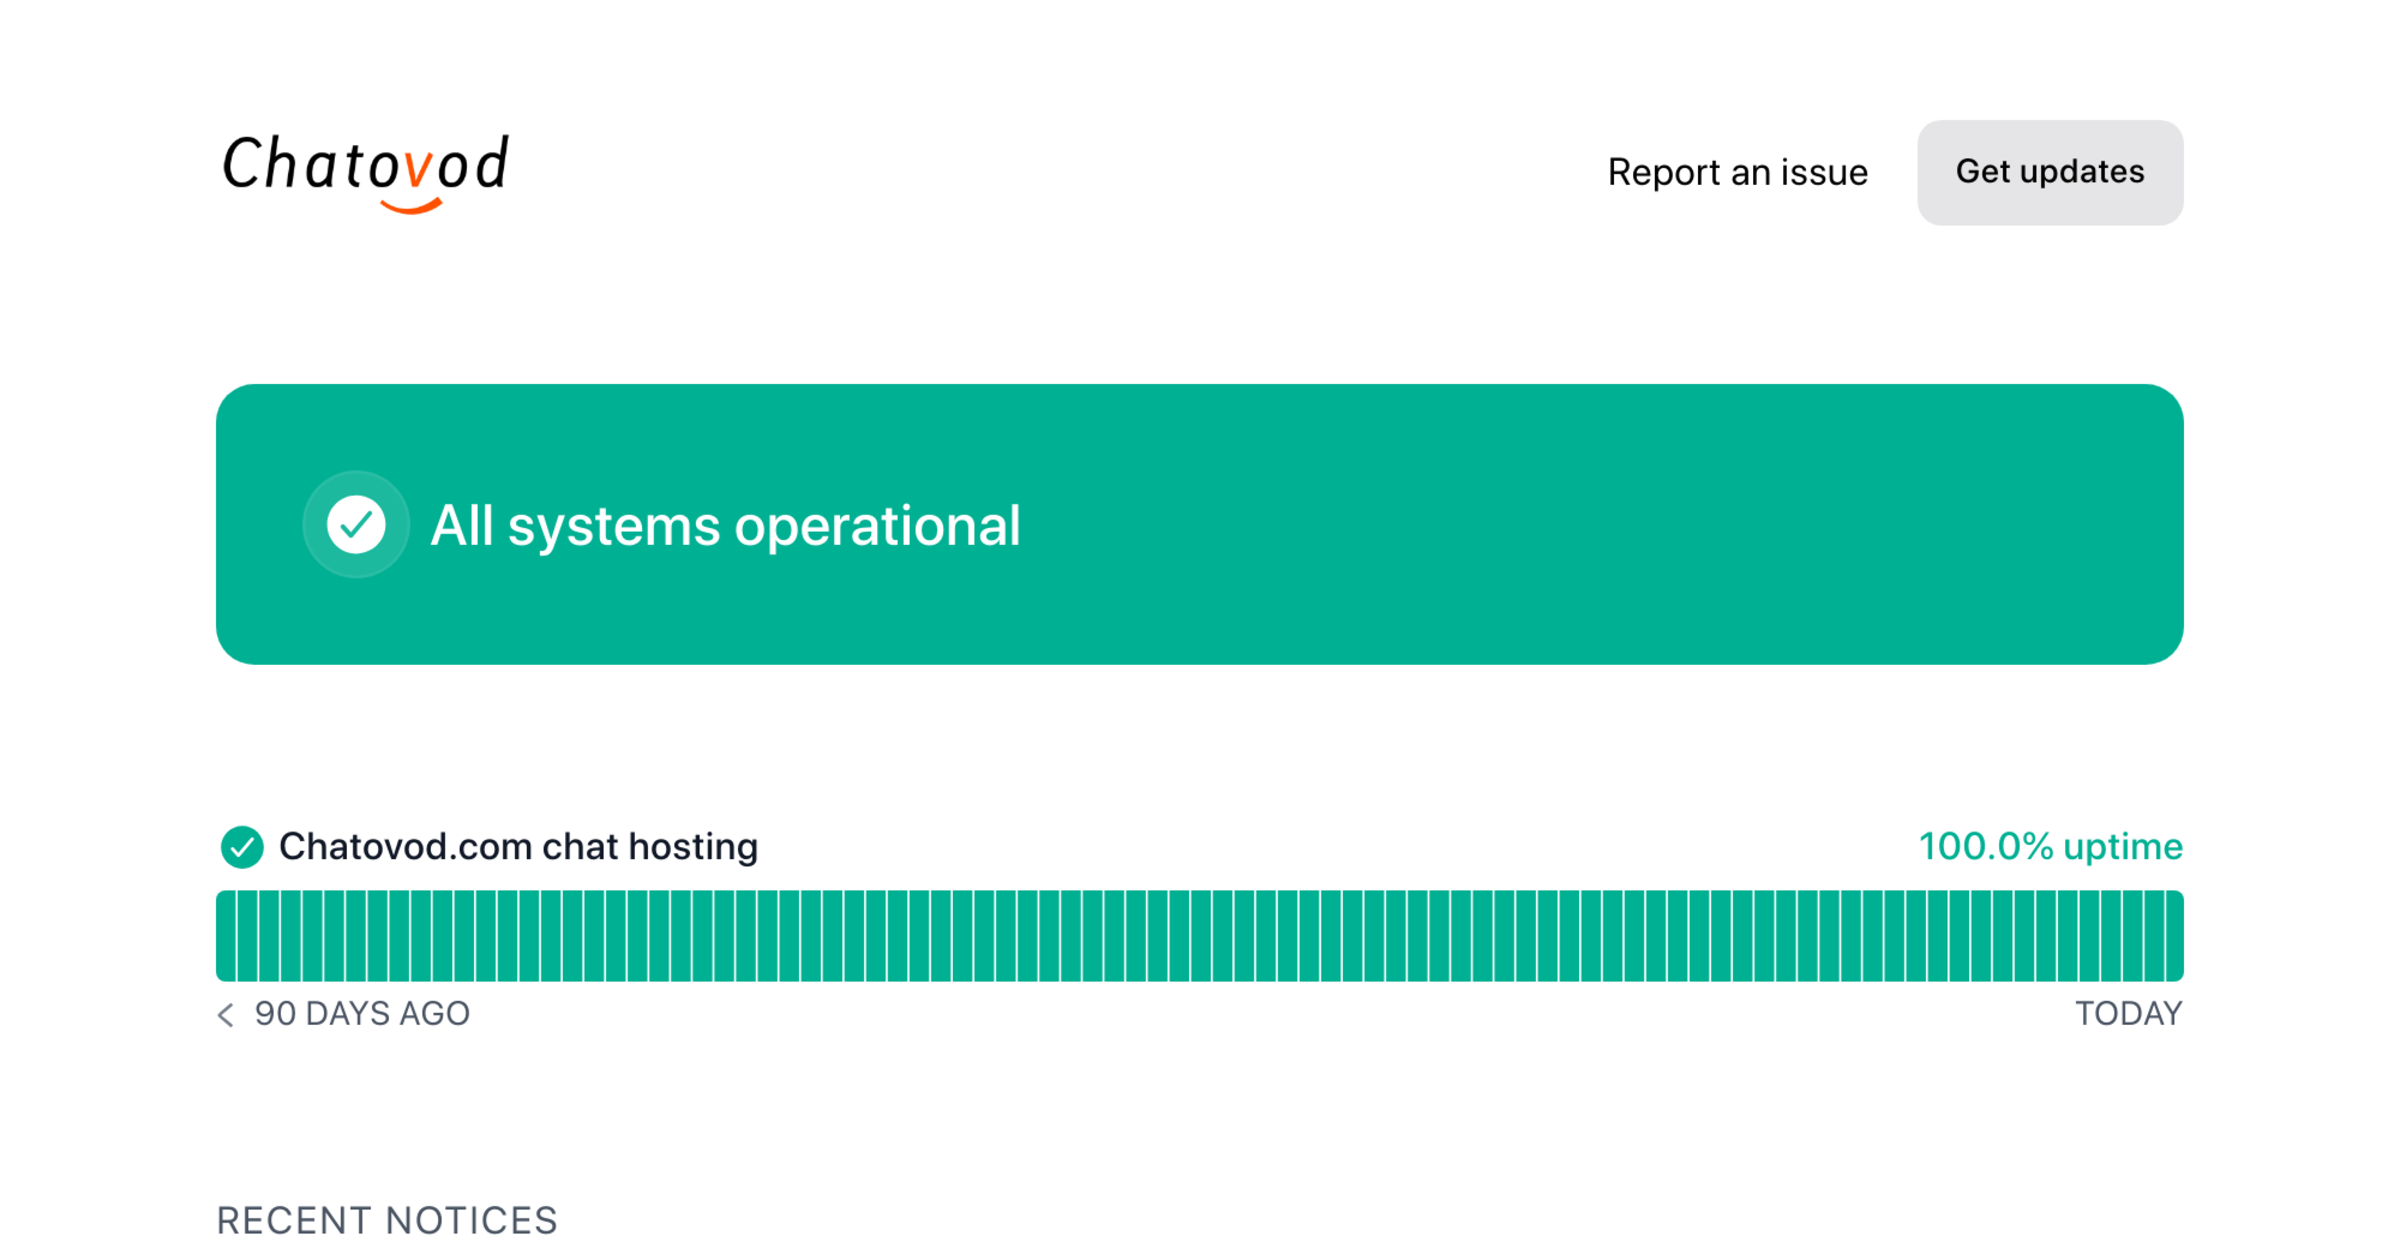Click the left chevron before 90 DAYS AGO
Viewport: 2400px width, 1260px height.
(226, 1014)
